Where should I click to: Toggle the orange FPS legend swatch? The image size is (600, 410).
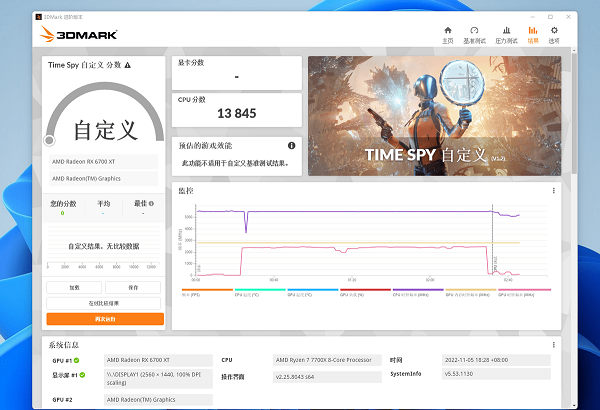click(207, 290)
